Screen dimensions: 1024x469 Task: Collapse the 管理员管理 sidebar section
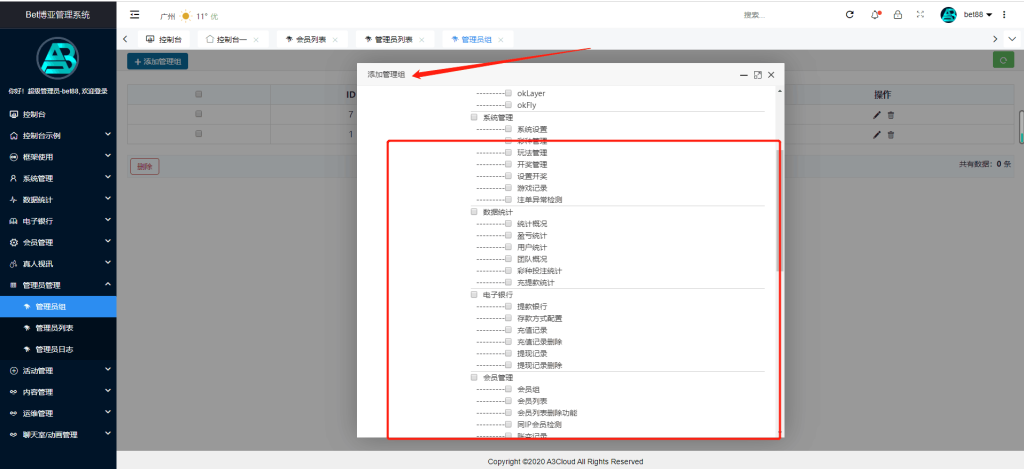point(58,285)
